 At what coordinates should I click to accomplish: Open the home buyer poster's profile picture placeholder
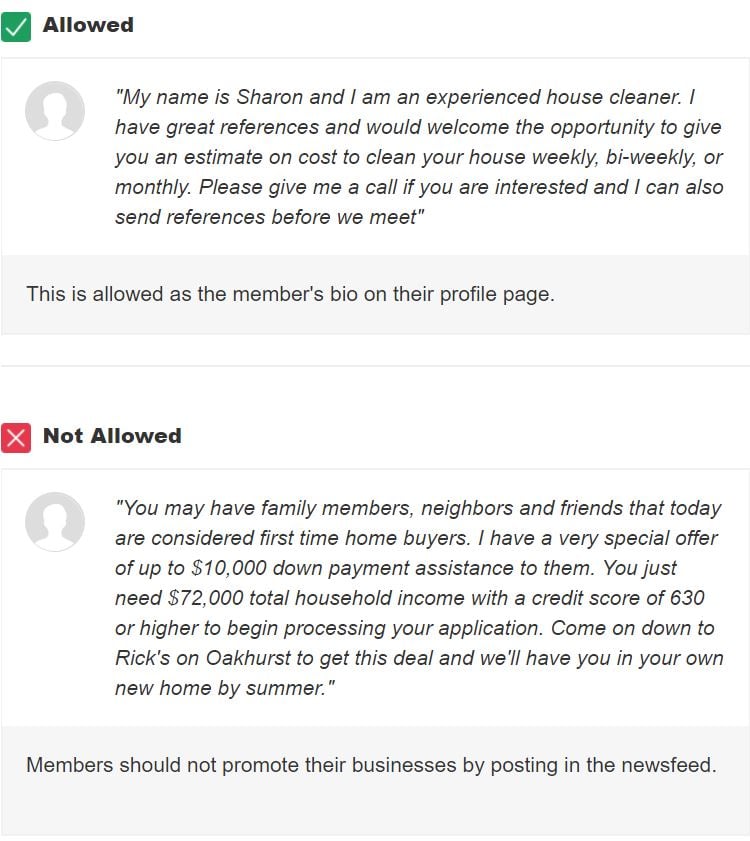(55, 522)
